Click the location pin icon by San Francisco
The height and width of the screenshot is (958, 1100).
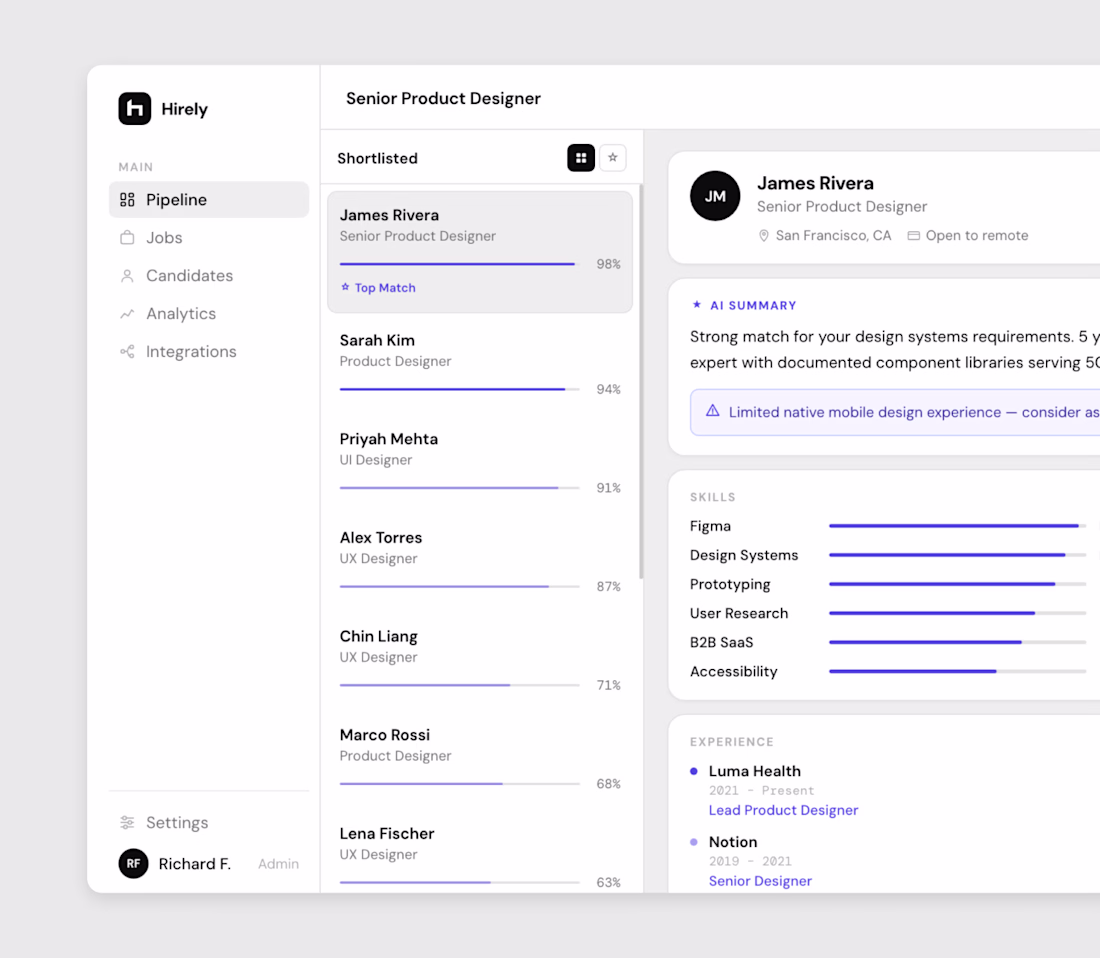[x=764, y=236]
